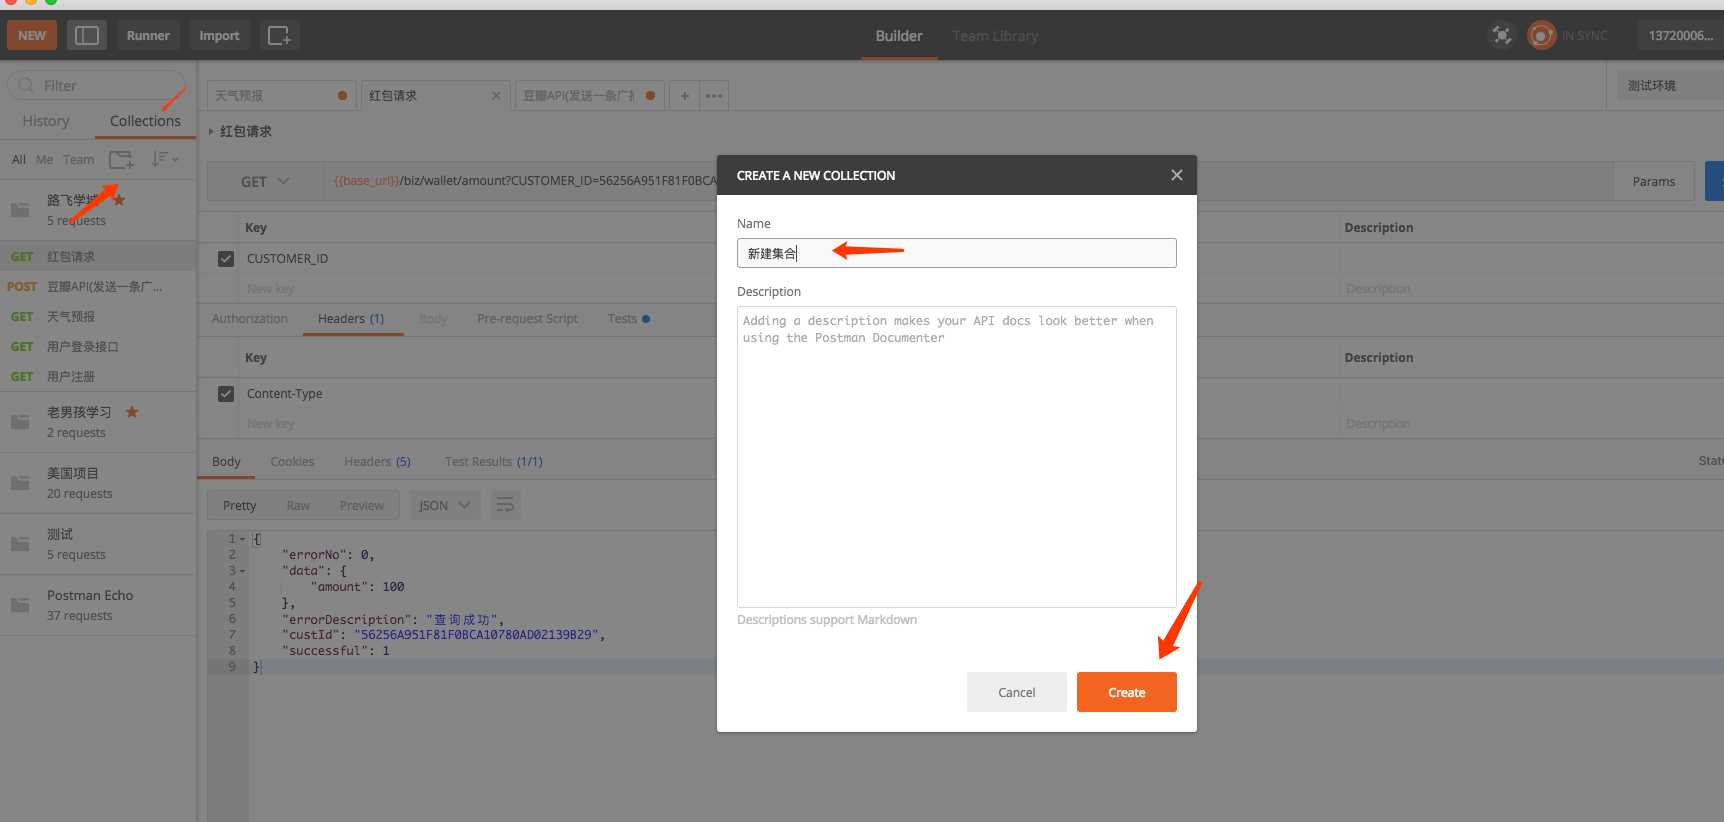
Task: Open the Test Results (1/1) tab
Action: [493, 461]
